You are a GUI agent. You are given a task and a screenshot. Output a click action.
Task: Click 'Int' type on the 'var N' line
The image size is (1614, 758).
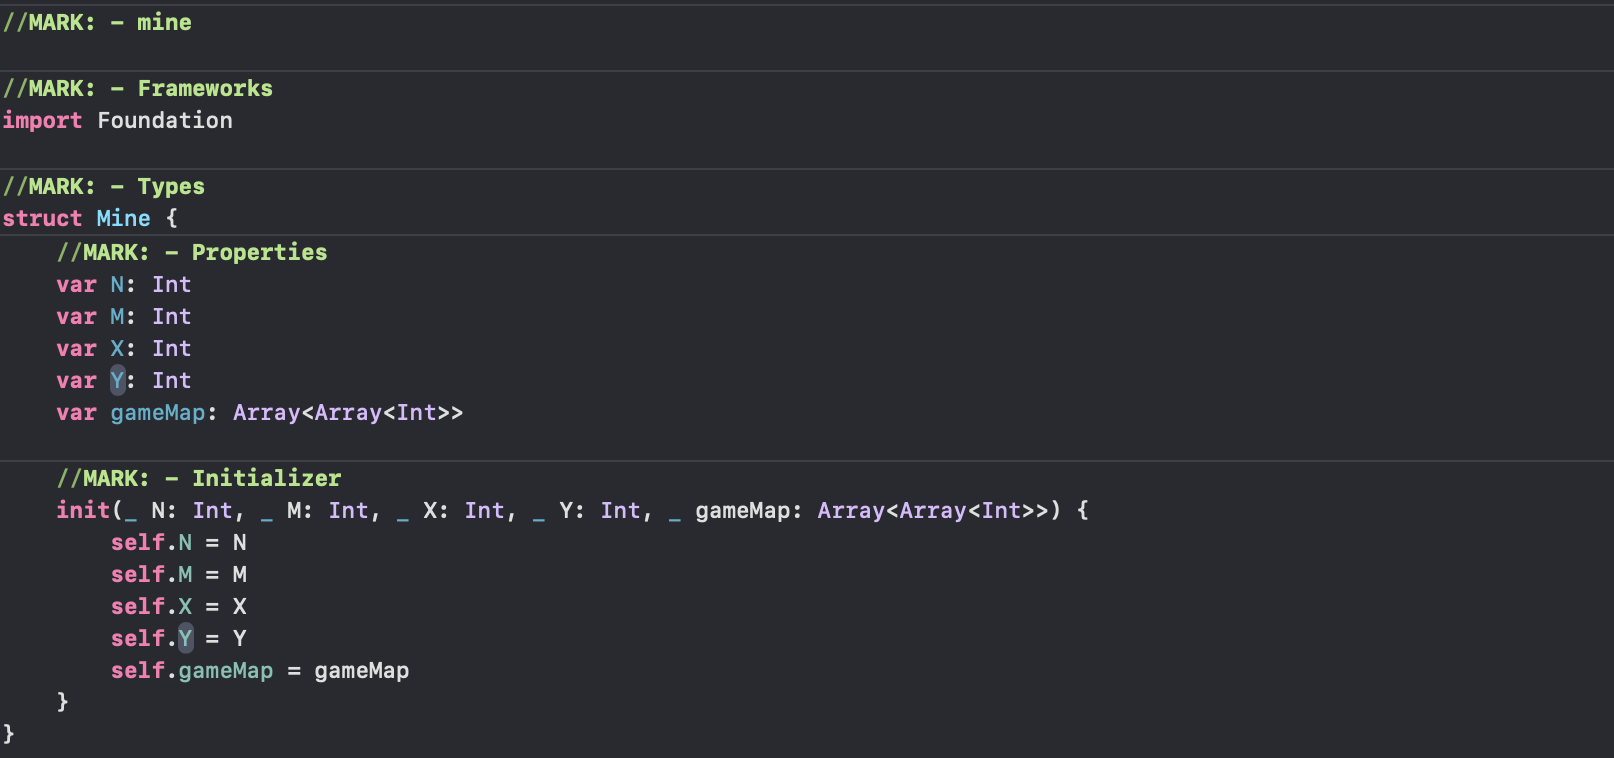(171, 284)
